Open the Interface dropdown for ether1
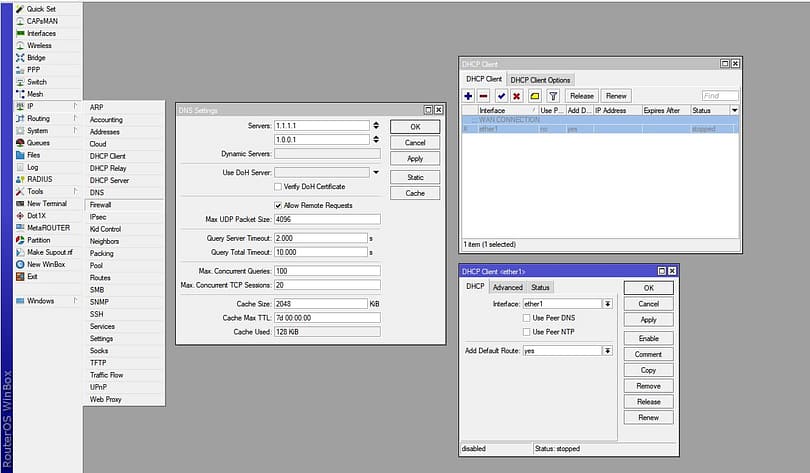The width and height of the screenshot is (810, 473). pos(608,304)
